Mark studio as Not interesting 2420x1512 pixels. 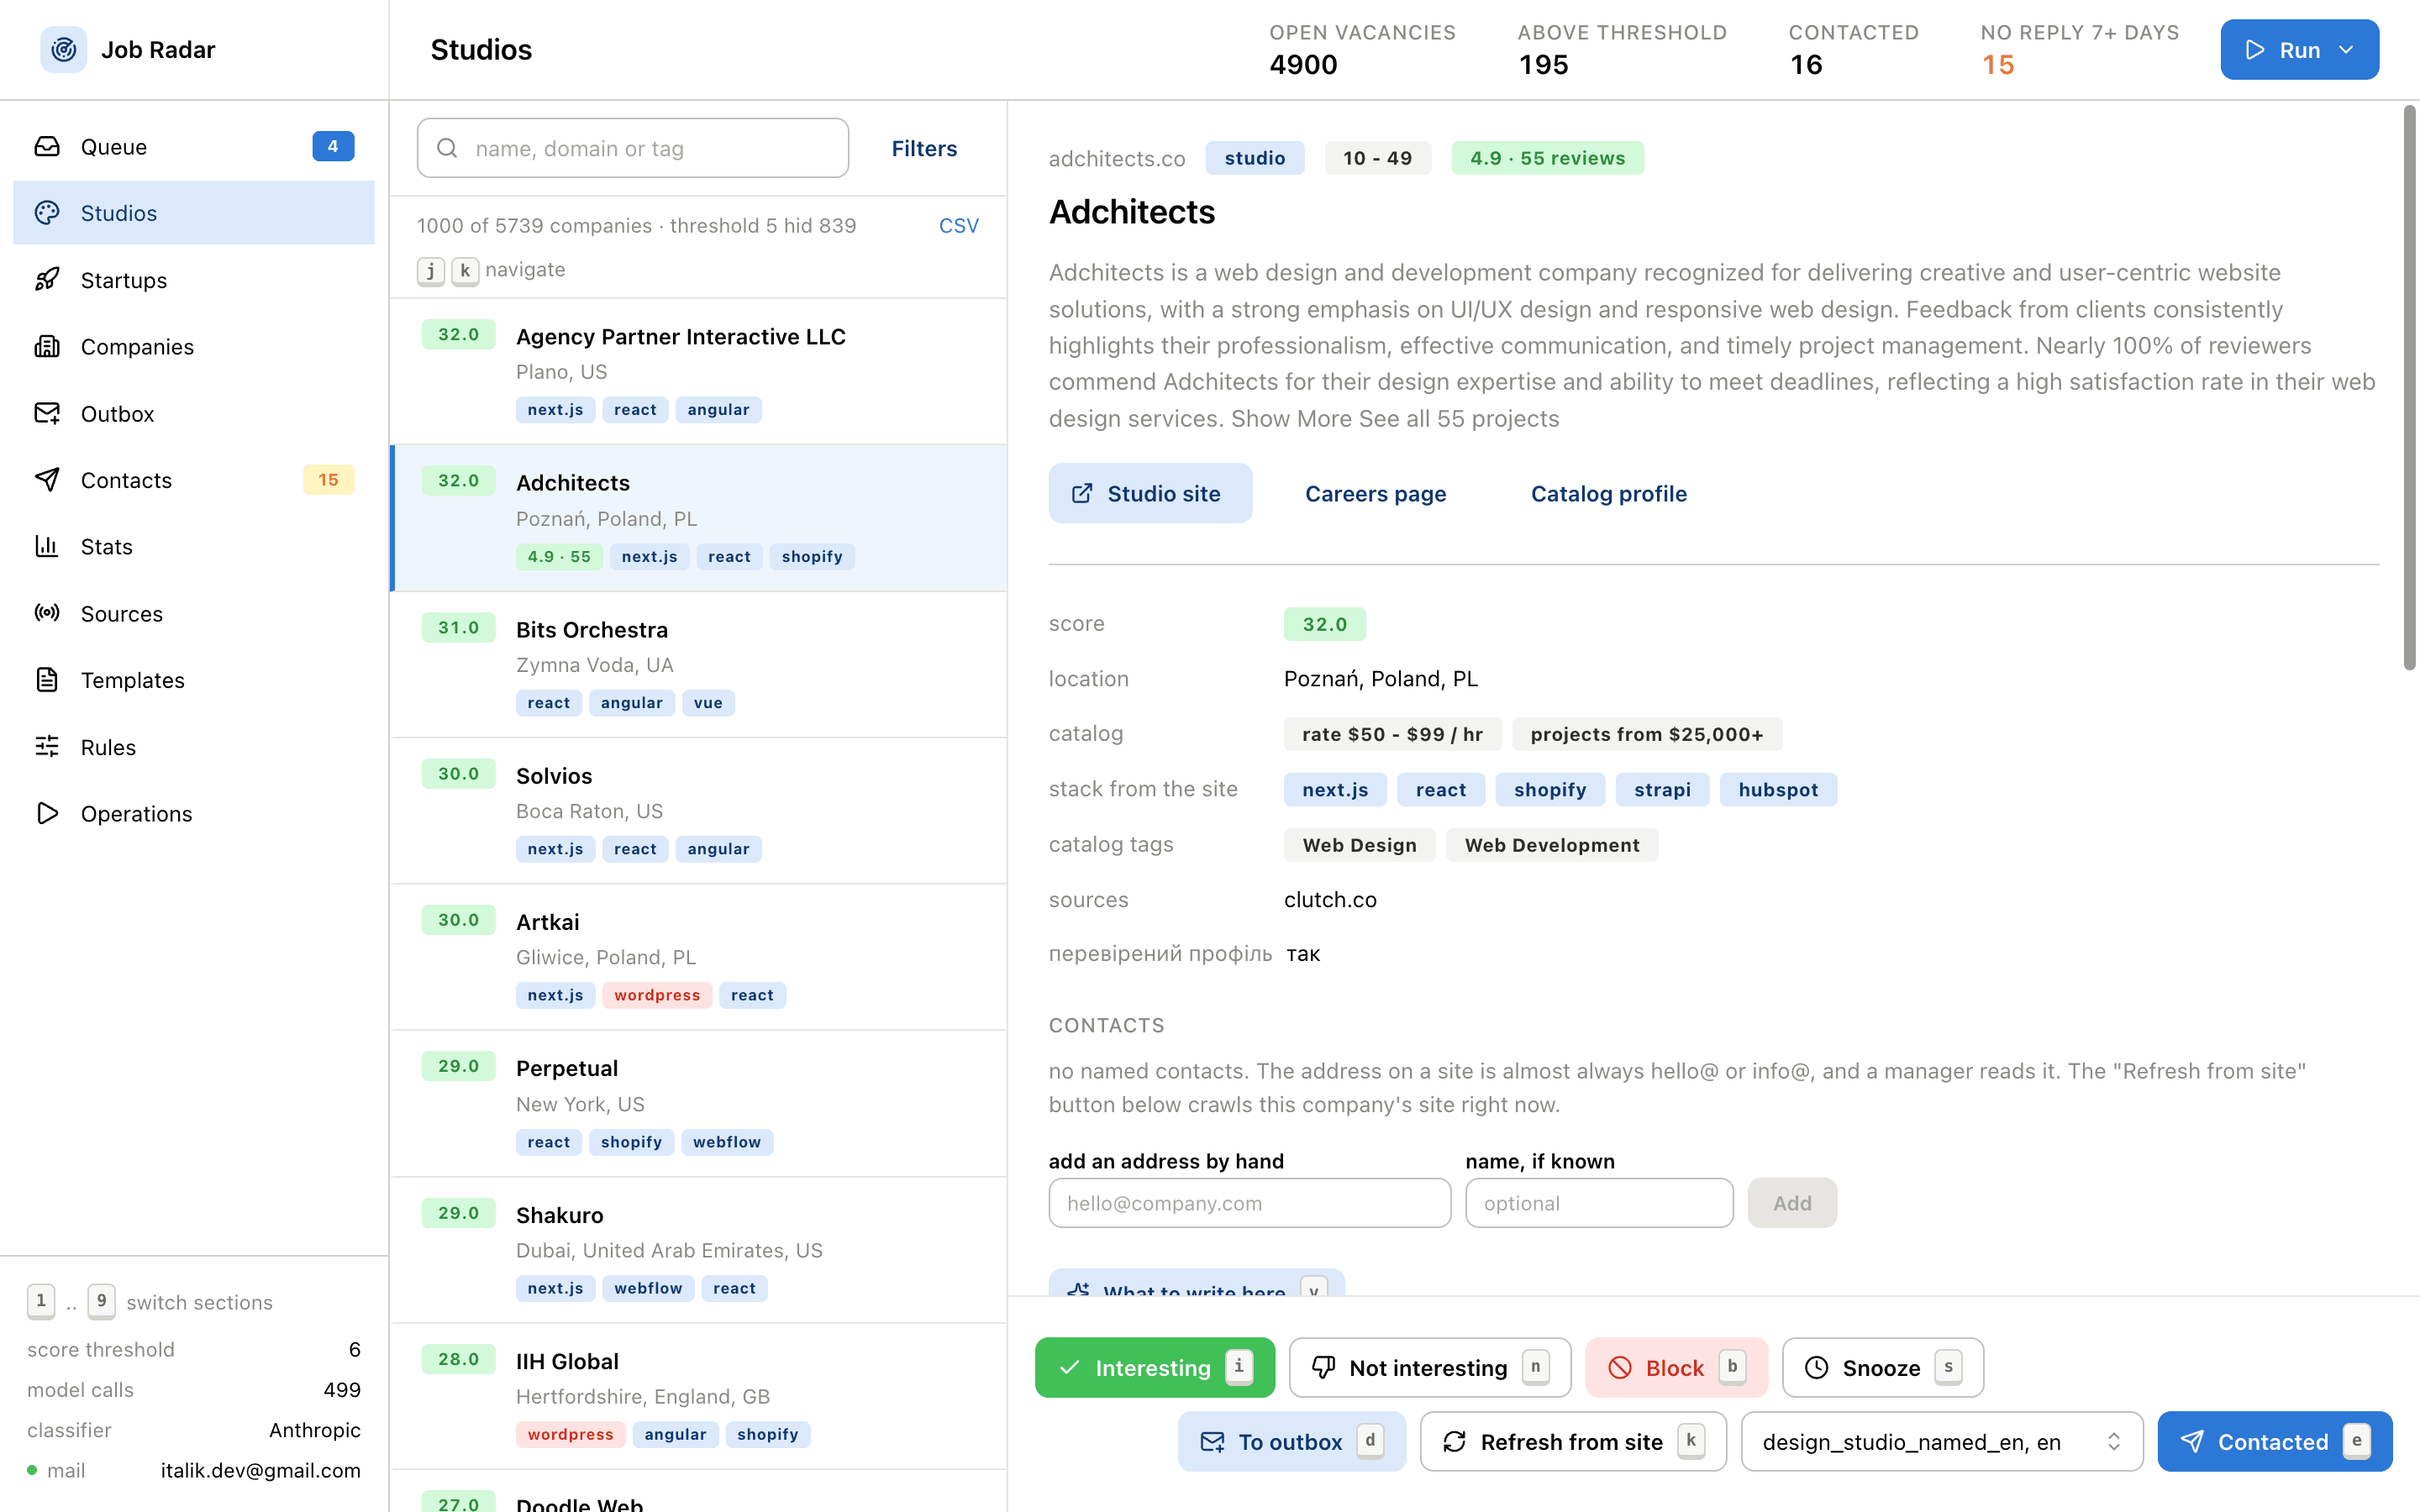click(1430, 1367)
